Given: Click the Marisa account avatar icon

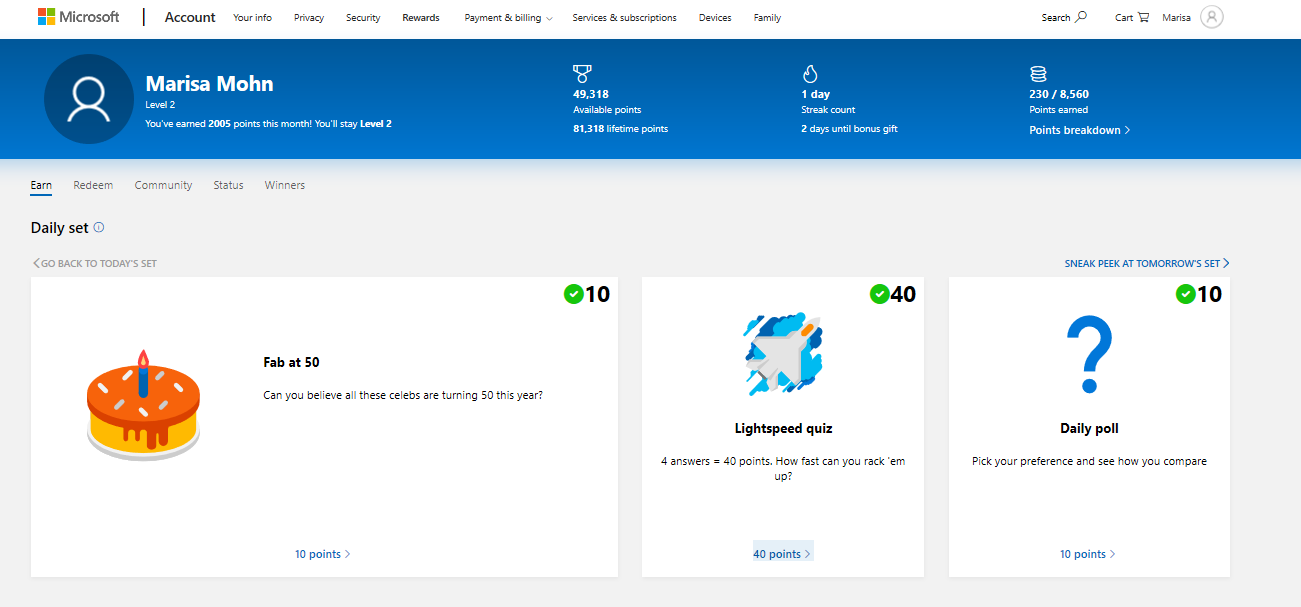Looking at the screenshot, I should (1211, 17).
